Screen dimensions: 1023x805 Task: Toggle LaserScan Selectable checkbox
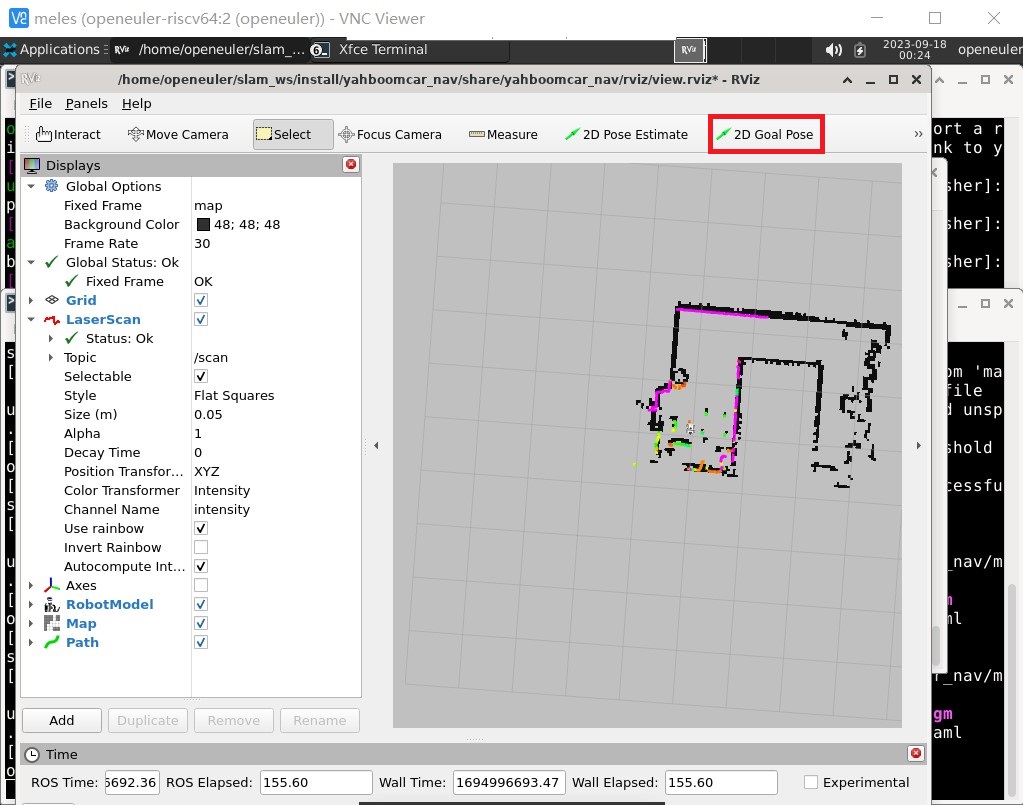[x=201, y=376]
